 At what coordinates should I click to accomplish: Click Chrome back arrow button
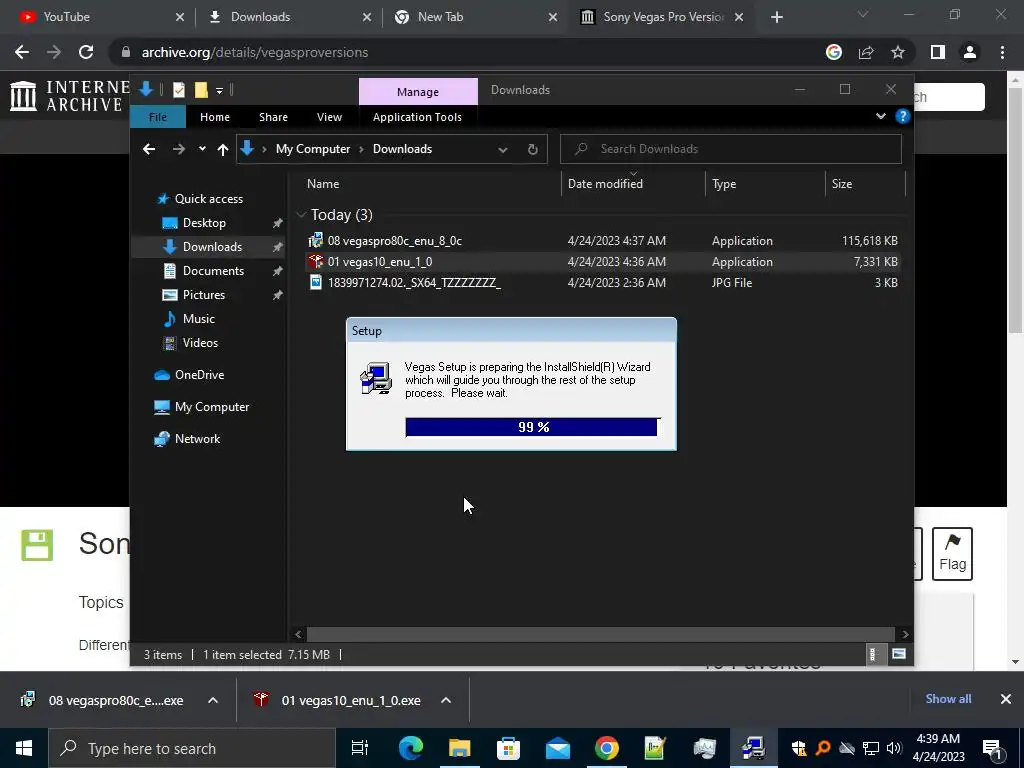point(22,52)
